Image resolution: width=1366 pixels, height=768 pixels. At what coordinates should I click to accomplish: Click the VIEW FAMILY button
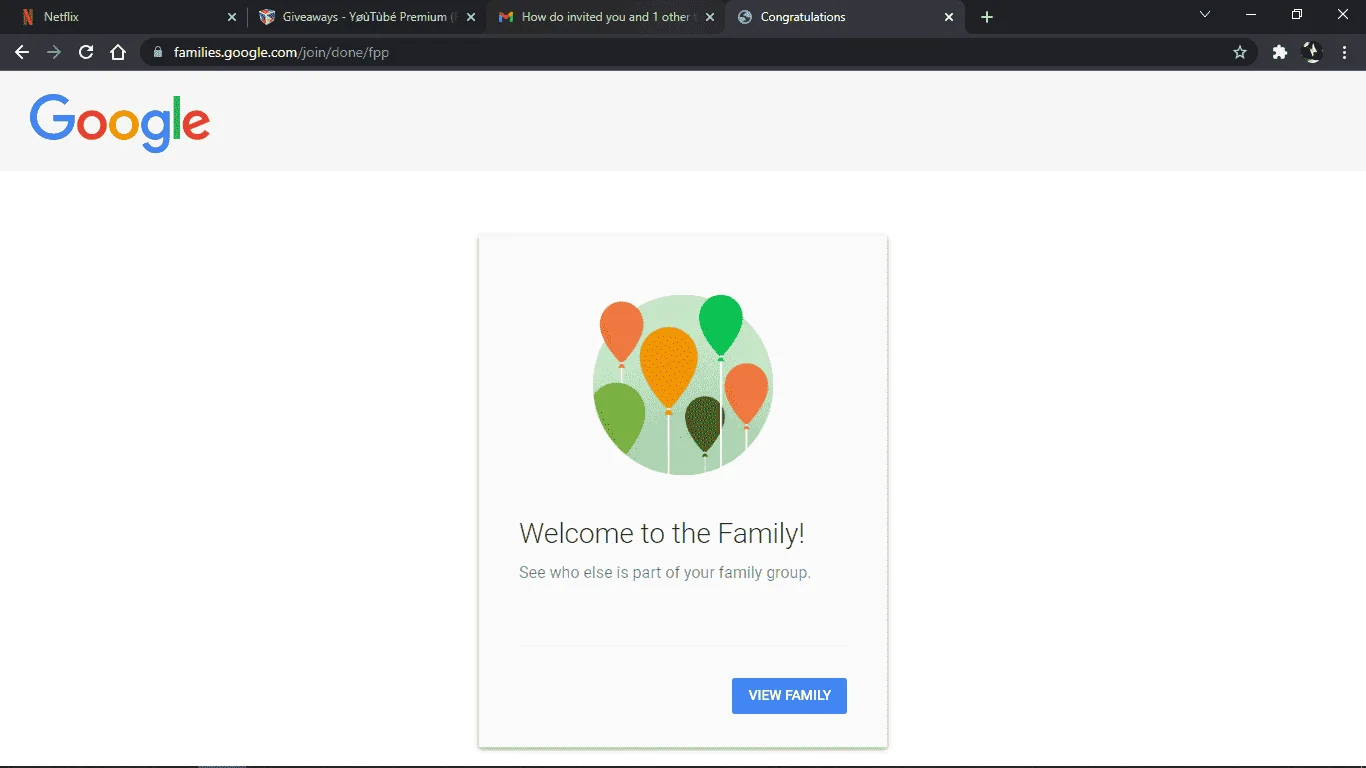pyautogui.click(x=789, y=696)
